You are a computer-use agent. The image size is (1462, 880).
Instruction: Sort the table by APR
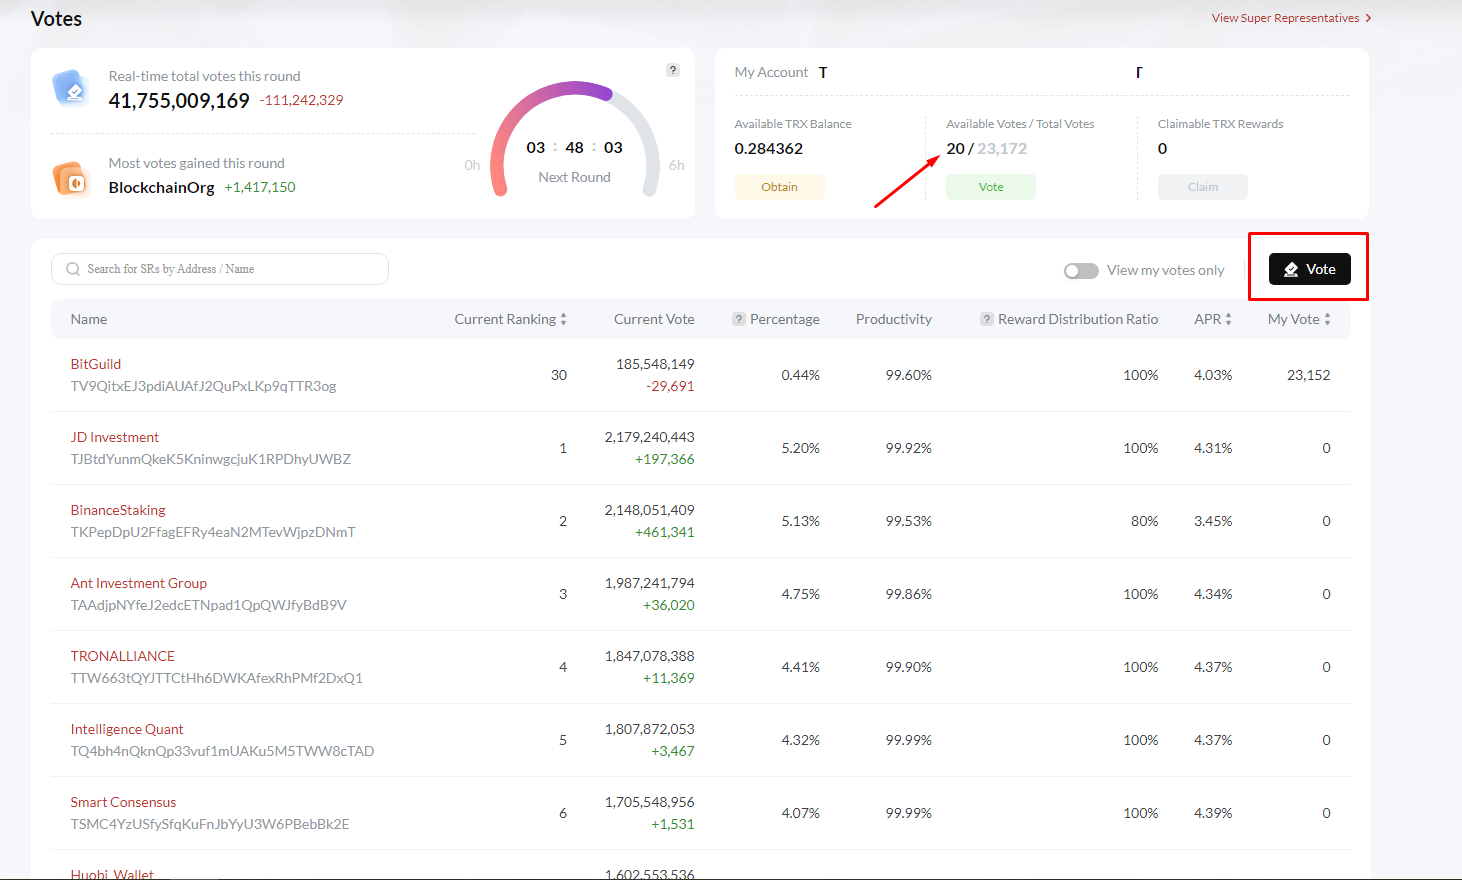1228,319
